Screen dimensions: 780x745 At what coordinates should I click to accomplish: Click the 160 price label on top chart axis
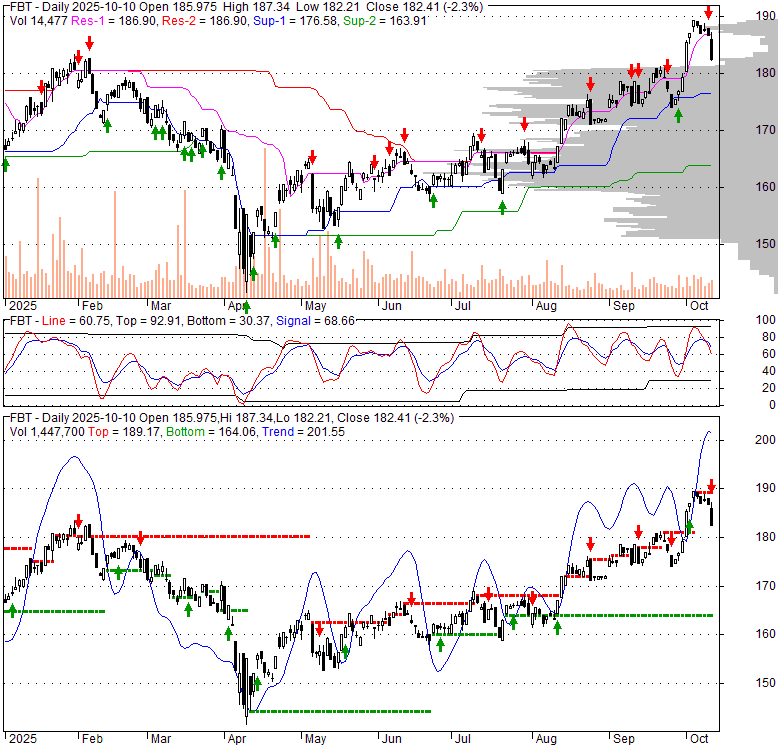click(x=766, y=186)
